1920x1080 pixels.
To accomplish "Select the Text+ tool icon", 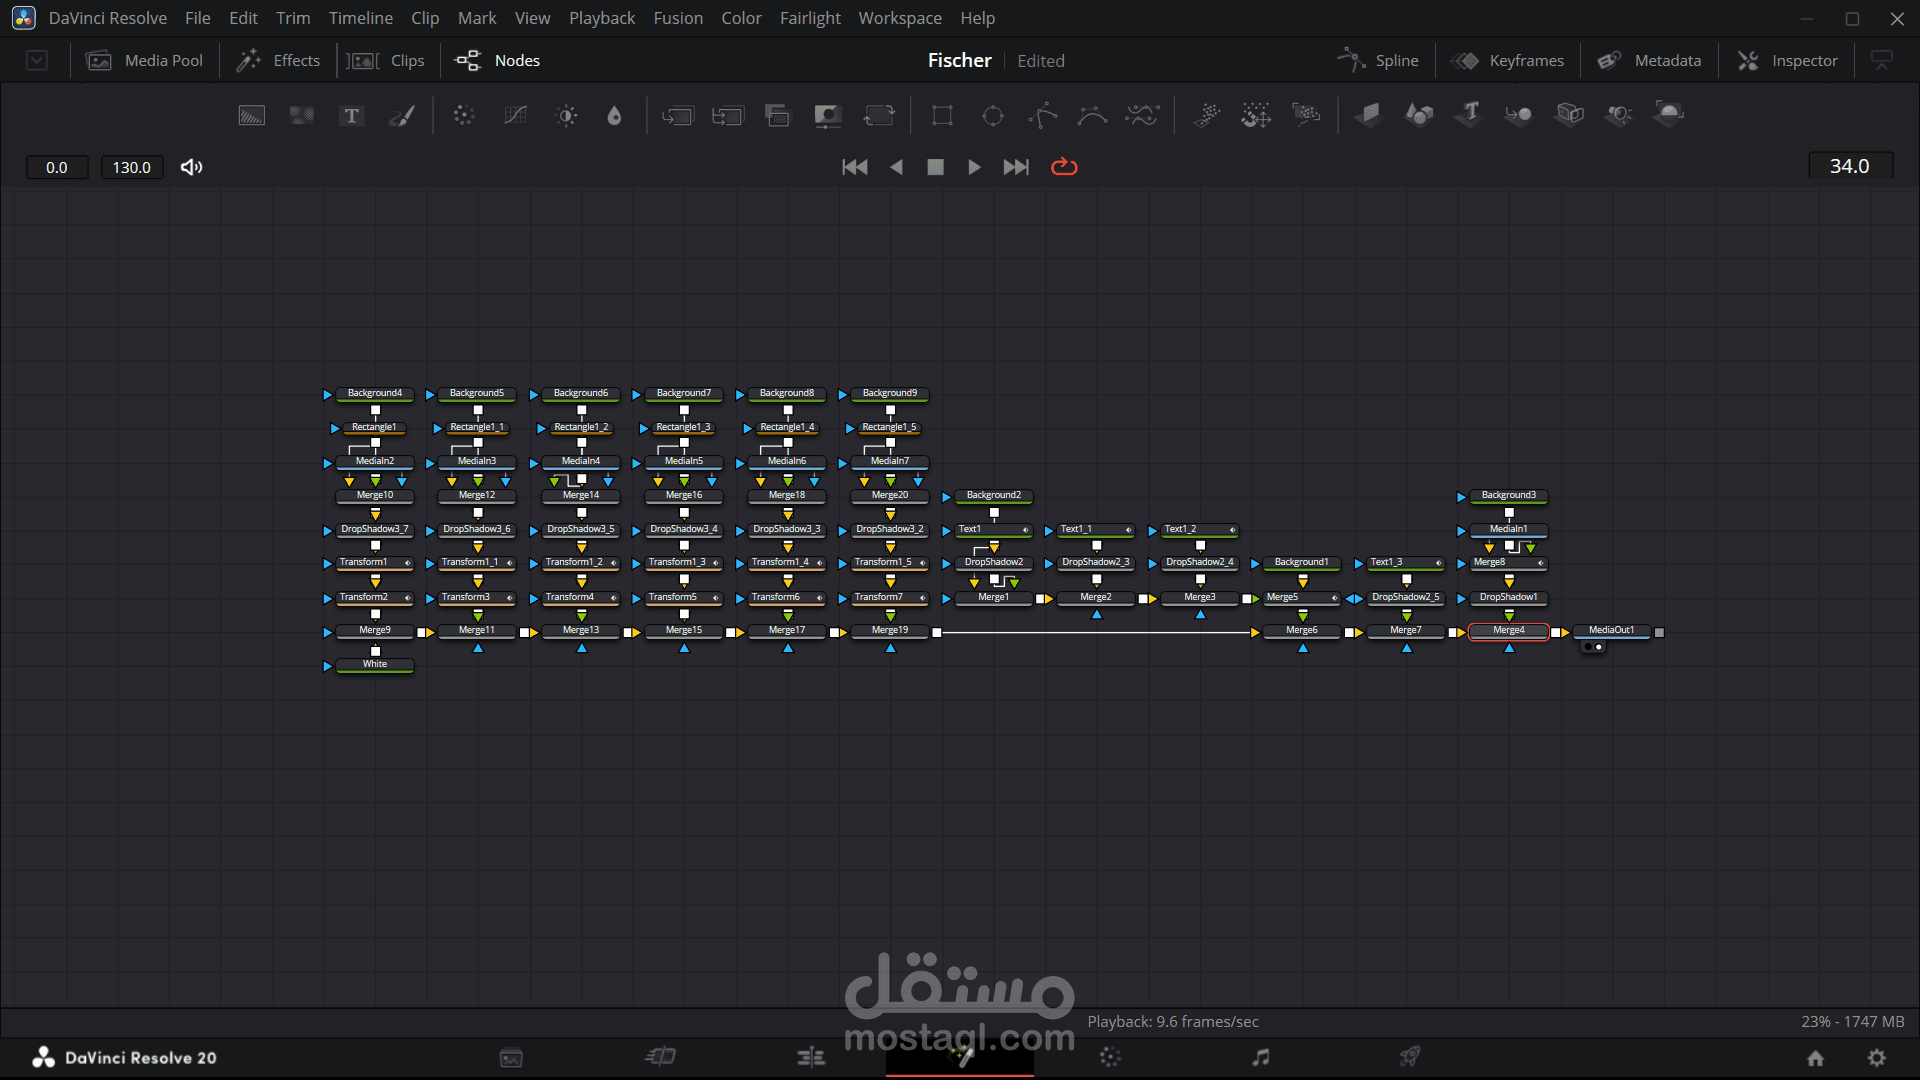I will click(351, 116).
